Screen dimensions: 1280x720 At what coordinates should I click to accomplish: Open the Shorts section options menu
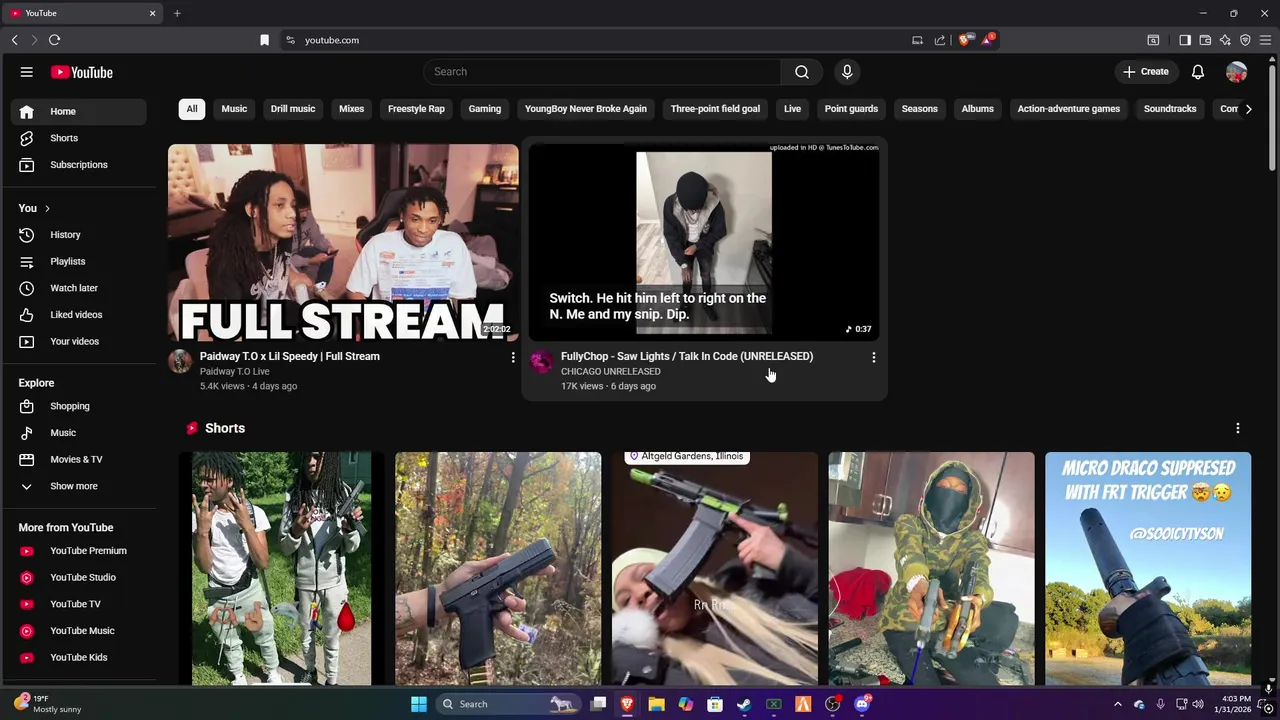point(1238,428)
